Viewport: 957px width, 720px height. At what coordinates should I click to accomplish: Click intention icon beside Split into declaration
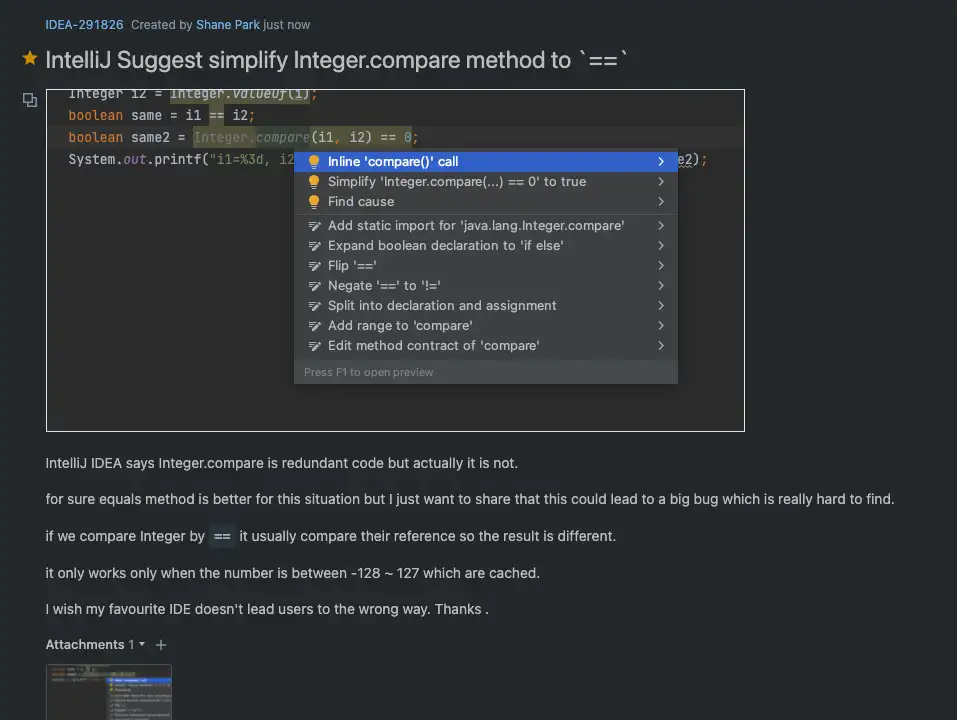pos(314,306)
